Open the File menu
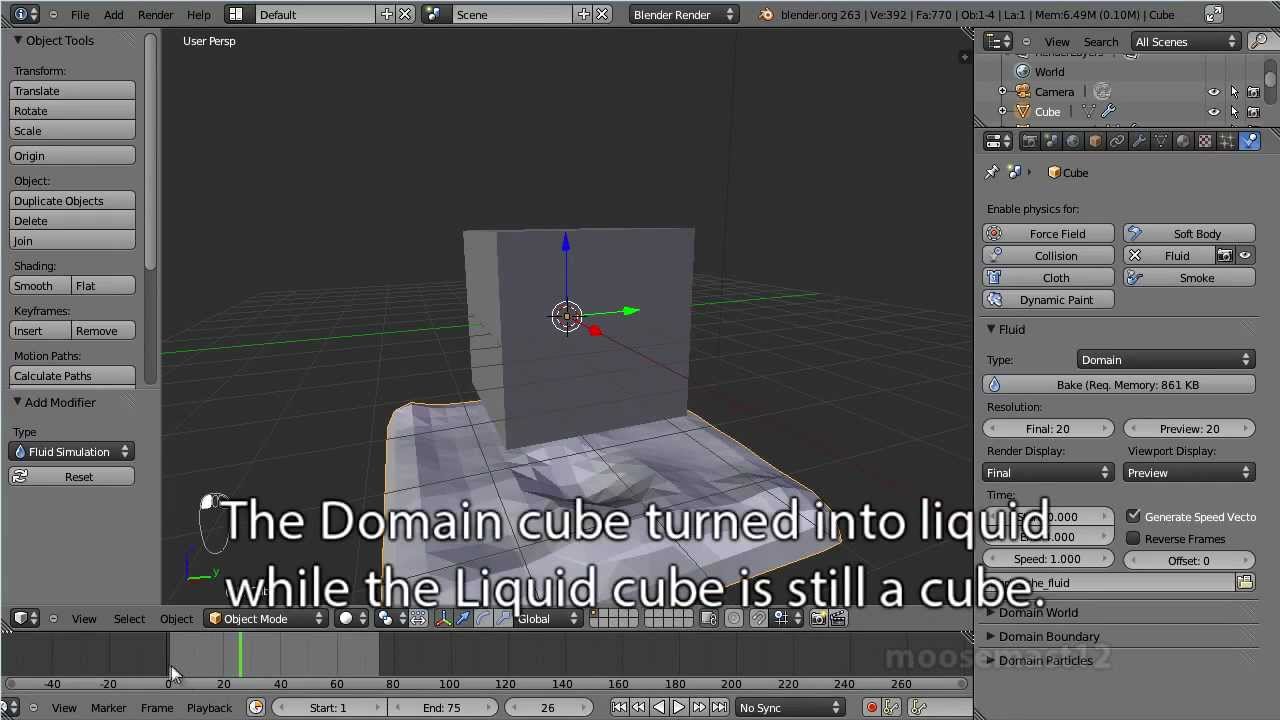The image size is (1280, 720). tap(80, 15)
